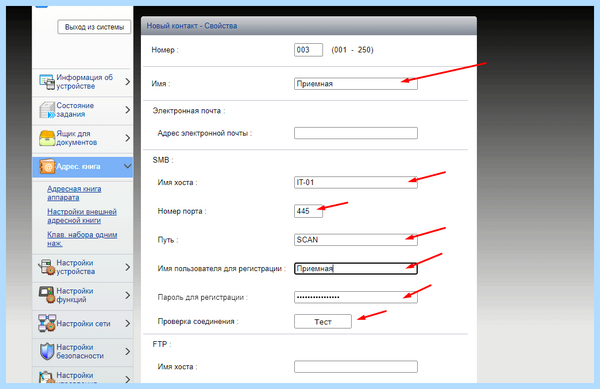Viewport: 600px width, 389px height.
Task: Click the Имя пользователя для регистрации field
Action: pyautogui.click(x=356, y=269)
